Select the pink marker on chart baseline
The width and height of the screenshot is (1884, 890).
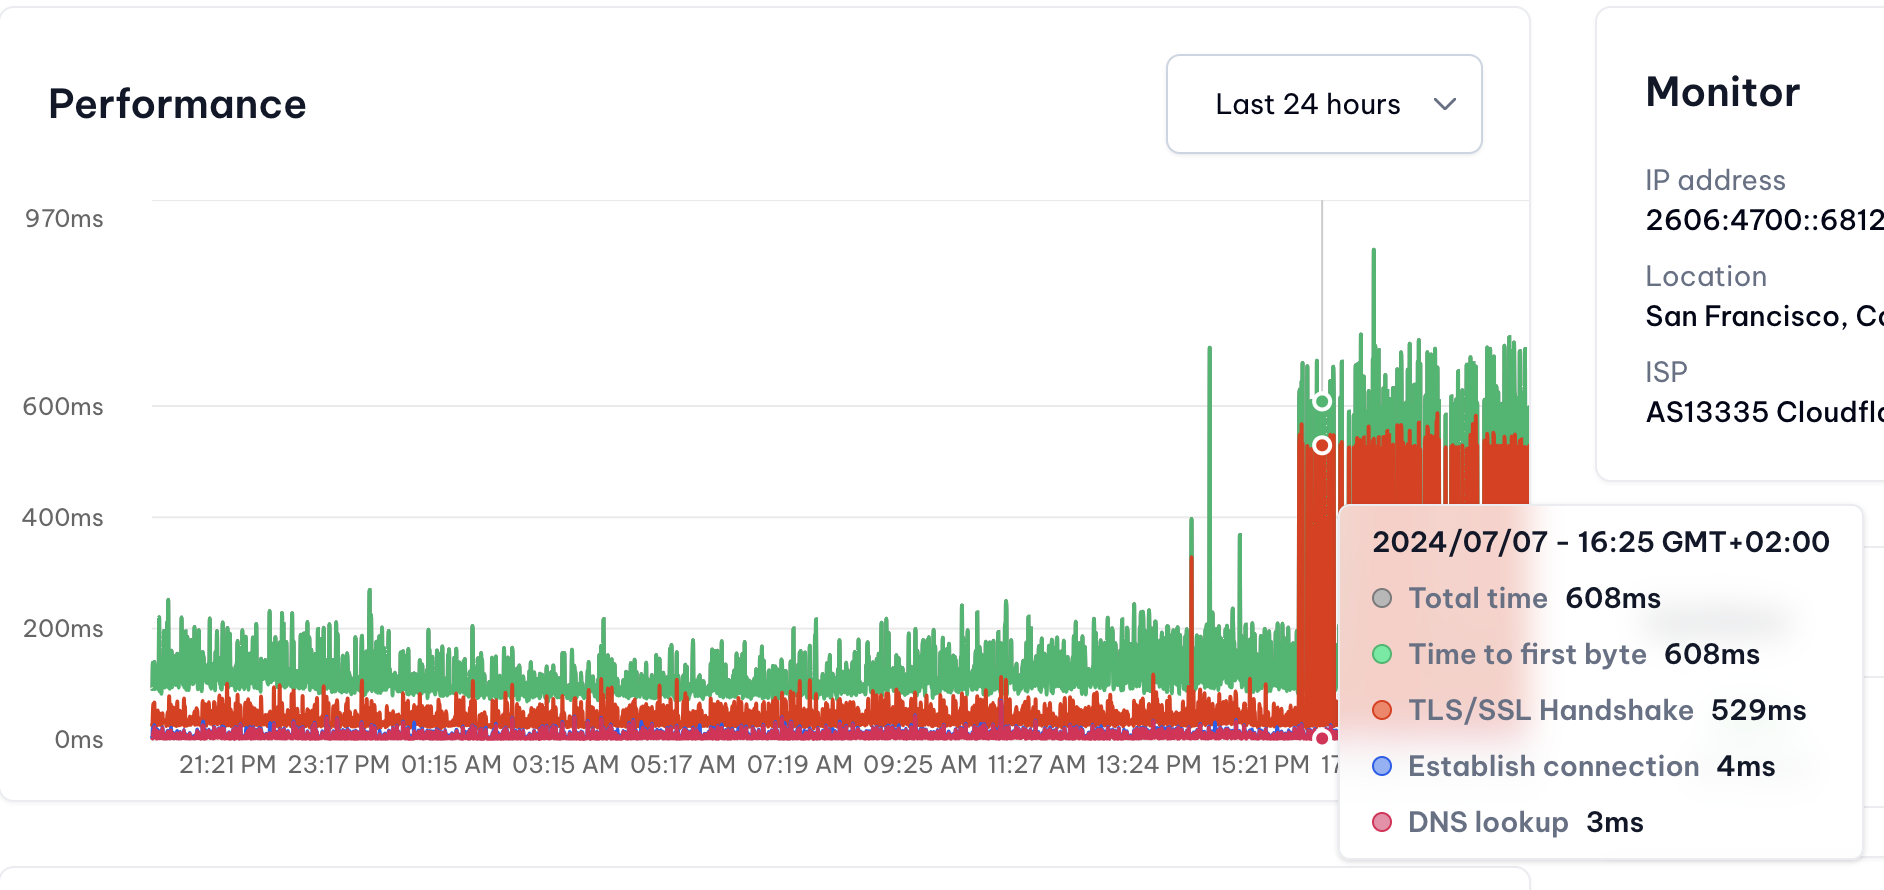(x=1322, y=738)
